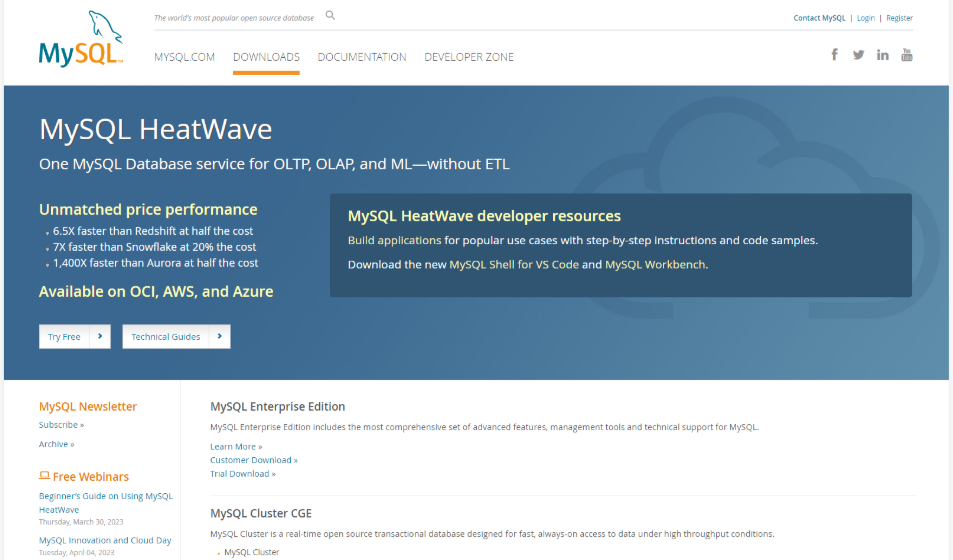The image size is (953, 560).
Task: Open MySQL YouTube channel icon
Action: (906, 55)
